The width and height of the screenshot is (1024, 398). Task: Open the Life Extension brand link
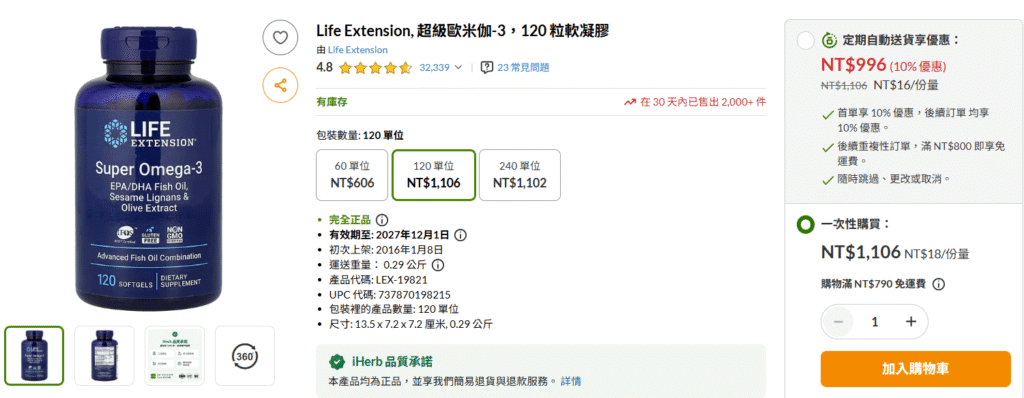tap(357, 50)
